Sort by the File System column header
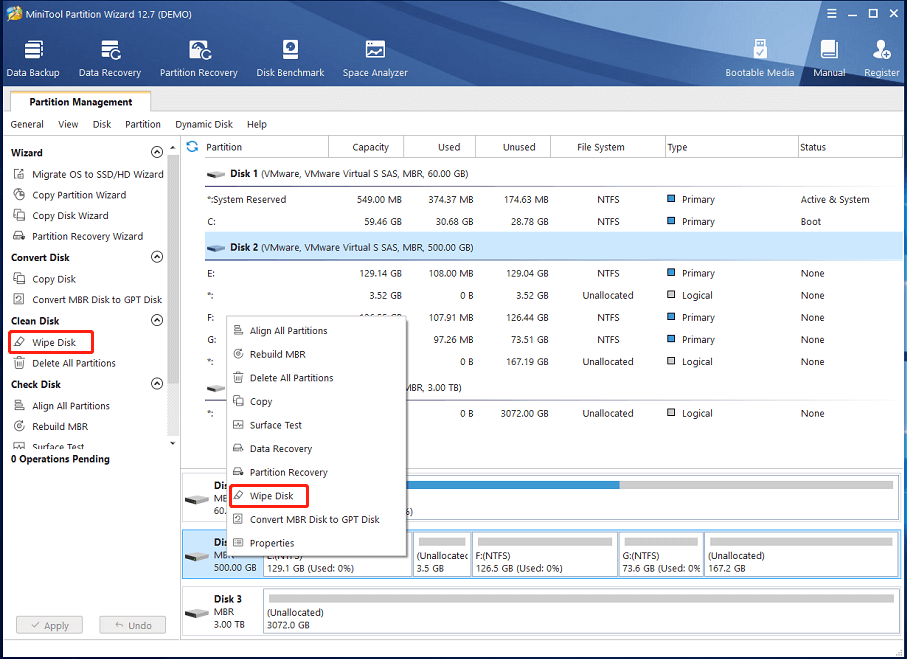The height and width of the screenshot is (659, 907). click(x=608, y=147)
